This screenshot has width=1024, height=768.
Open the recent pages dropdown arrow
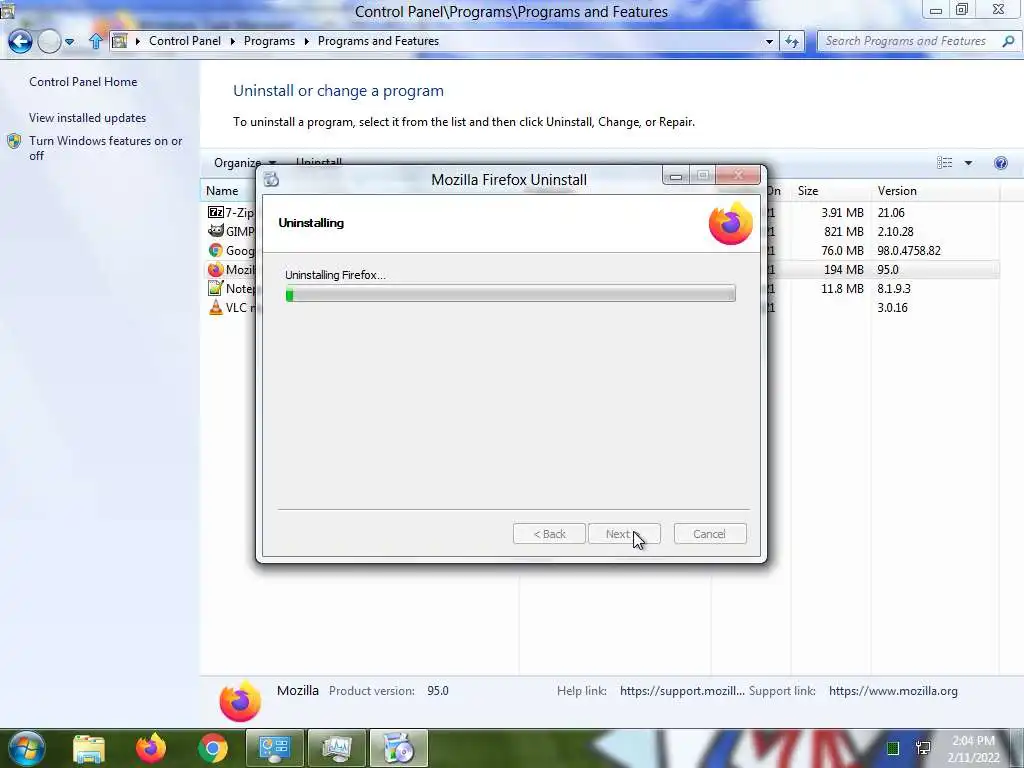pos(69,42)
